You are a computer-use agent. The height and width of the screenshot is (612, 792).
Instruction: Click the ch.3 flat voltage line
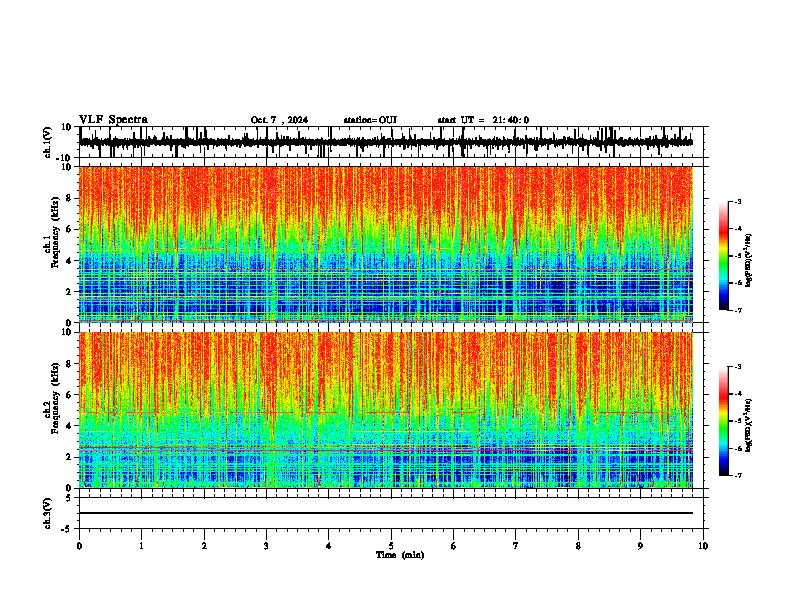(x=386, y=513)
